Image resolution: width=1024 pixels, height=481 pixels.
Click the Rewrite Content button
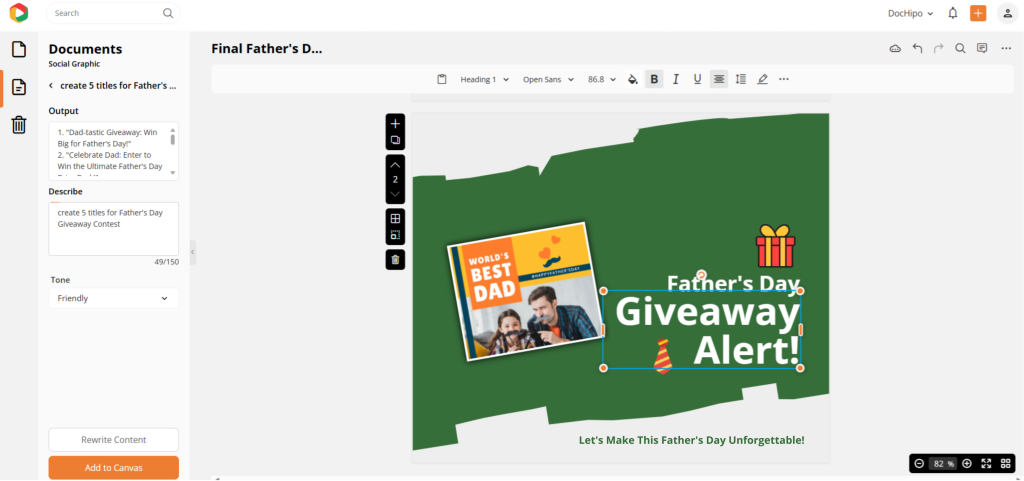[x=114, y=440]
